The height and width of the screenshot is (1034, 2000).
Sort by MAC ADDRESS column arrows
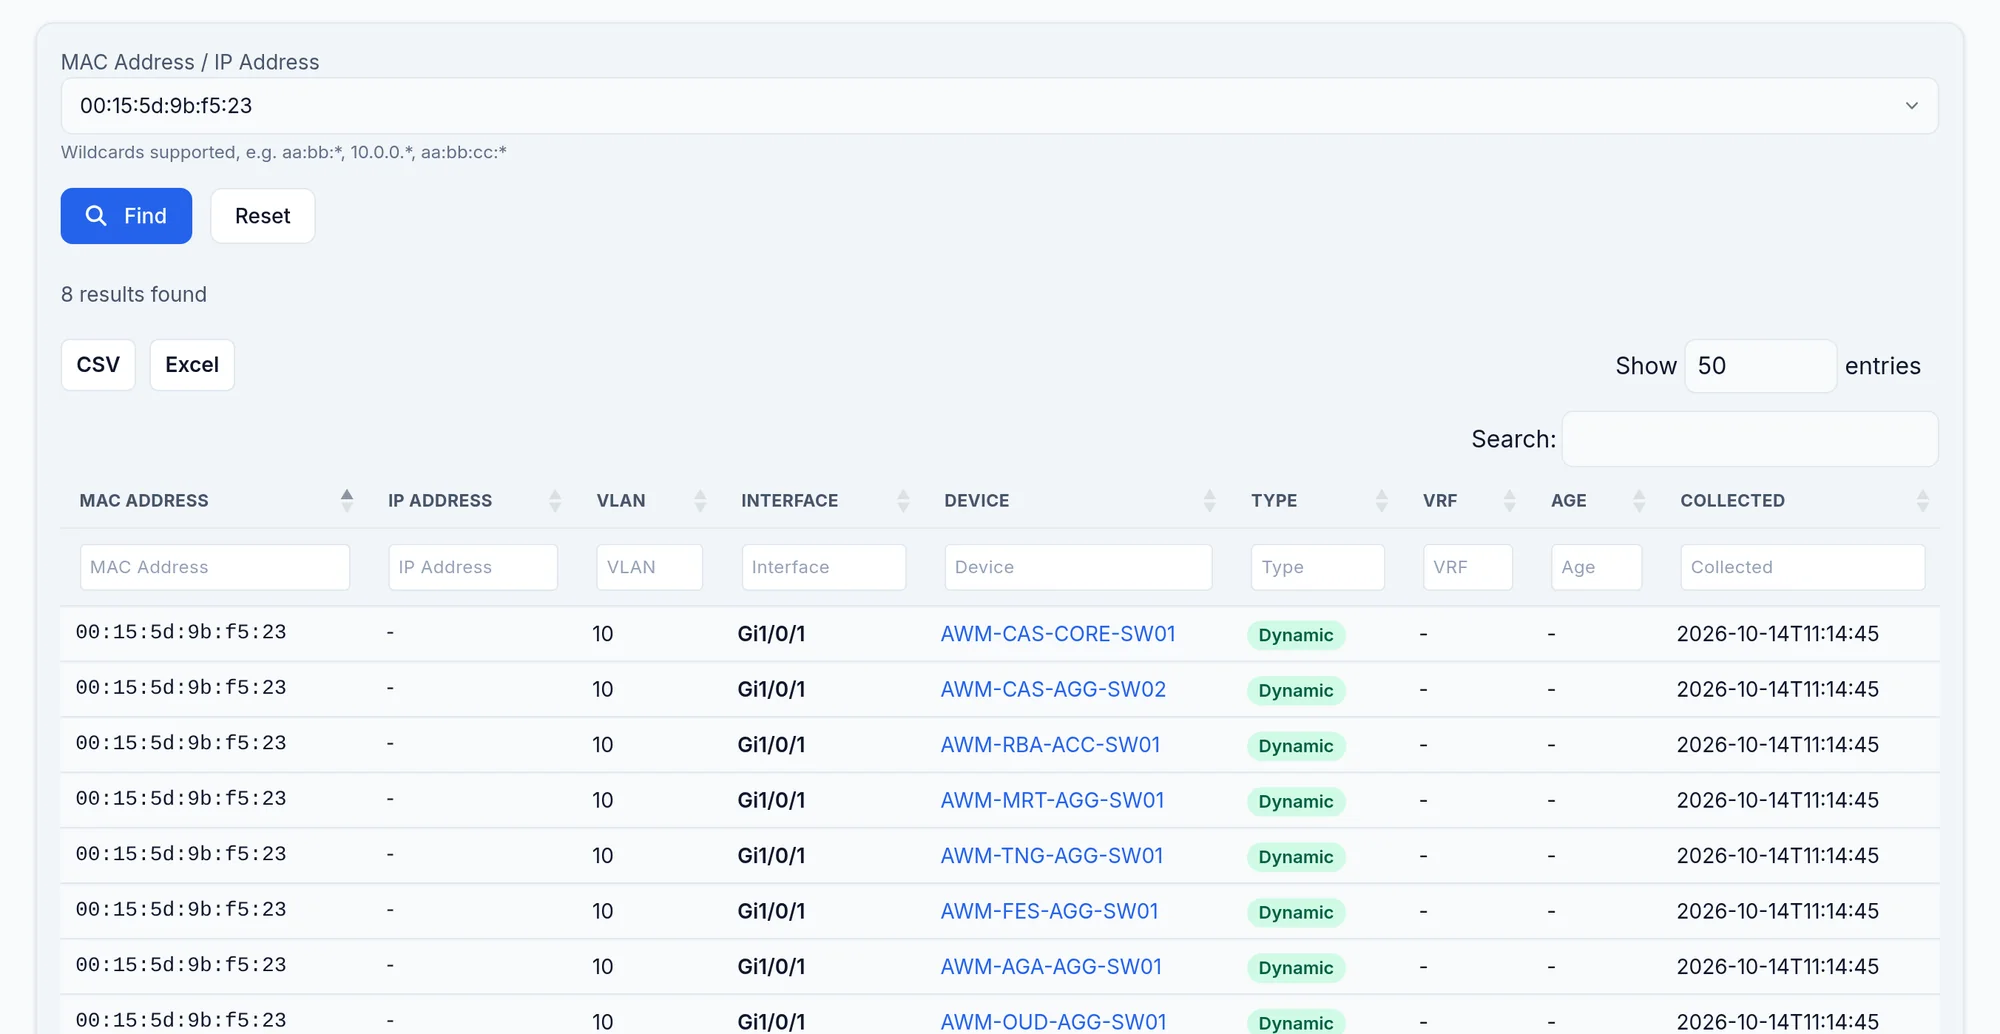click(347, 500)
